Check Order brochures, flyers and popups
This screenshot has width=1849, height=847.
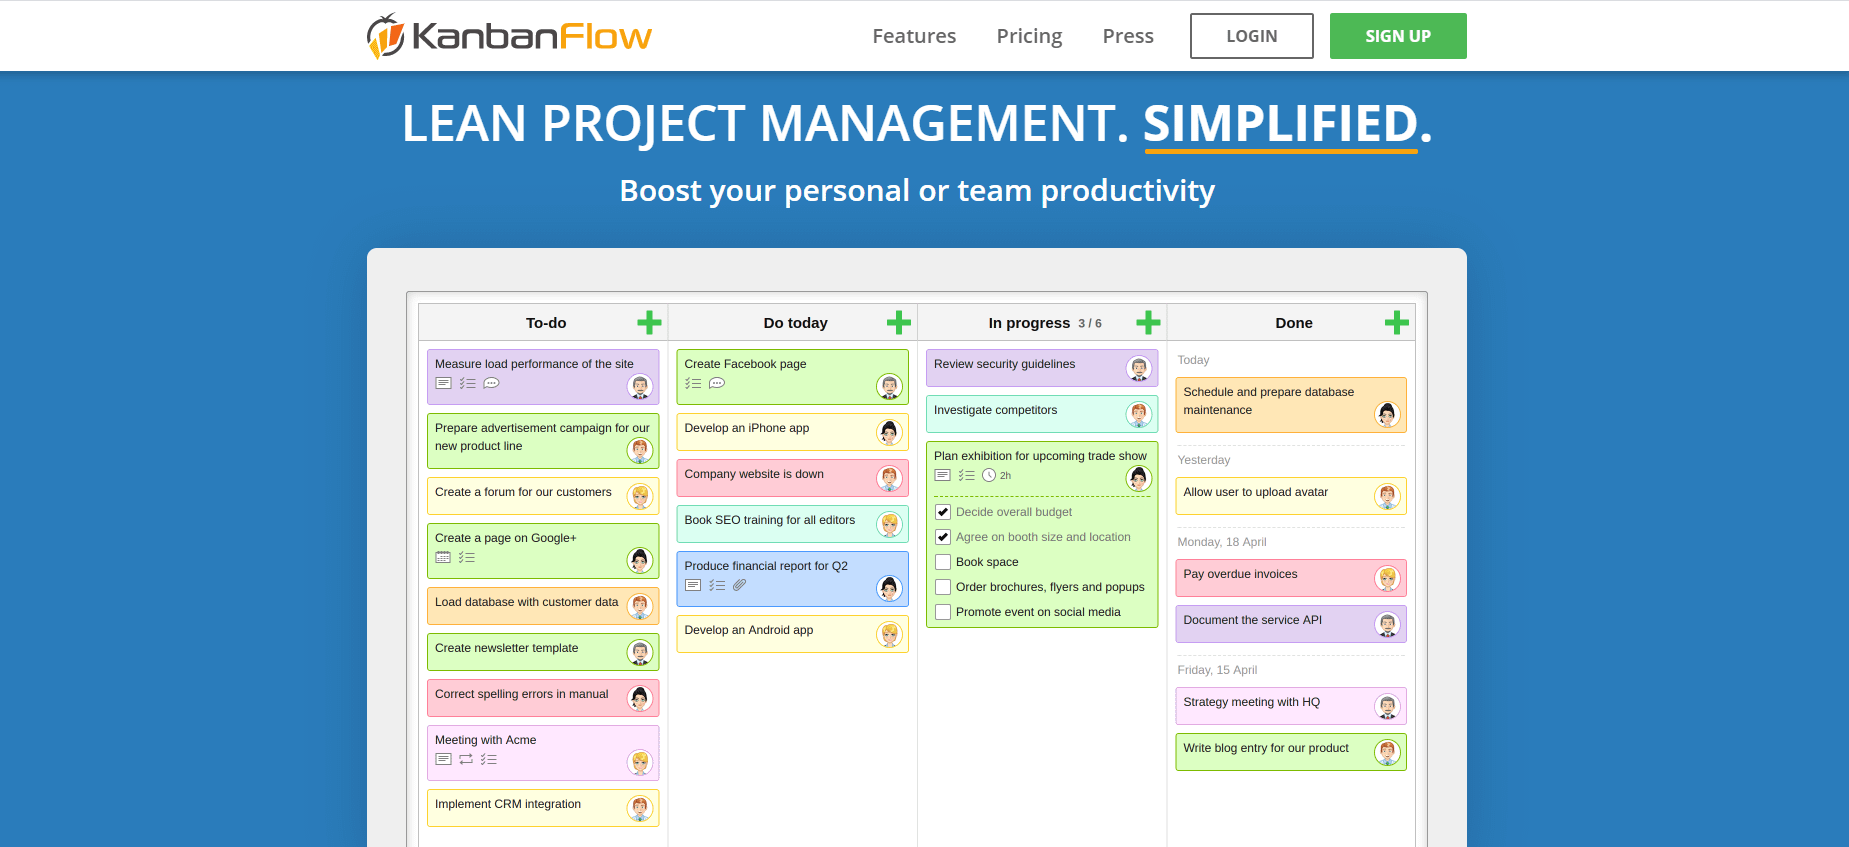(x=943, y=587)
